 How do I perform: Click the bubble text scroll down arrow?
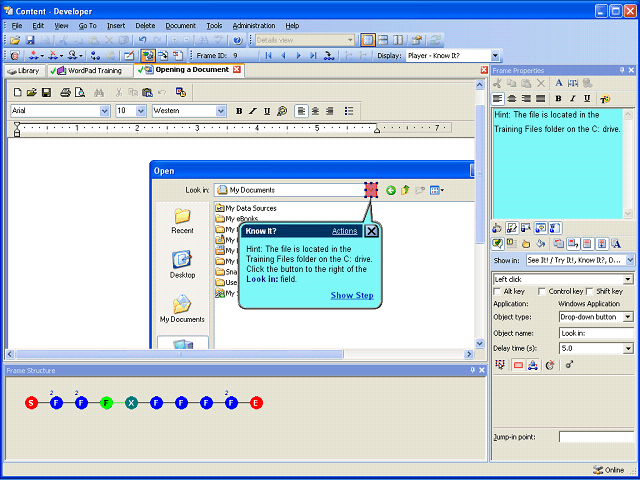tap(628, 213)
